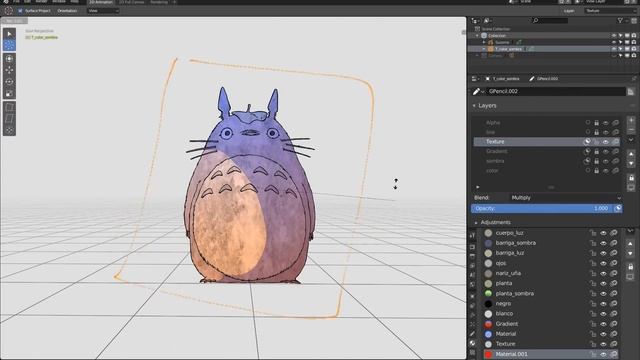The height and width of the screenshot is (360, 640).
Task: Lock the Alpha layer padlock
Action: [x=596, y=122]
